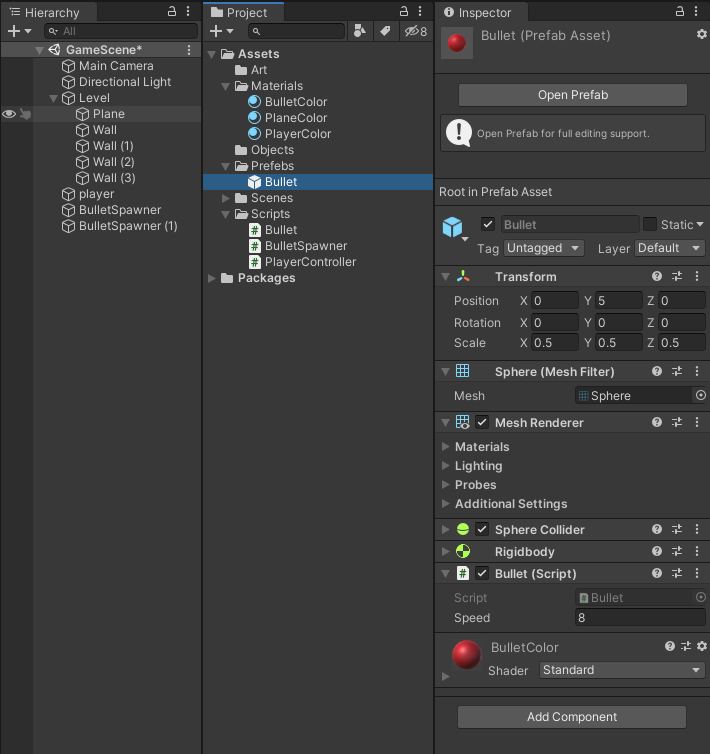This screenshot has width=710, height=754.
Task: Open Rigidbody help reference icon
Action: [x=657, y=551]
